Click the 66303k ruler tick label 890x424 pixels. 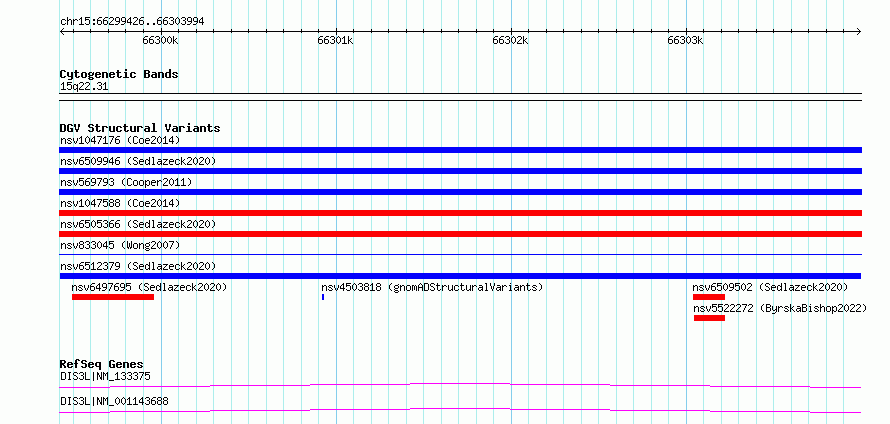(685, 41)
